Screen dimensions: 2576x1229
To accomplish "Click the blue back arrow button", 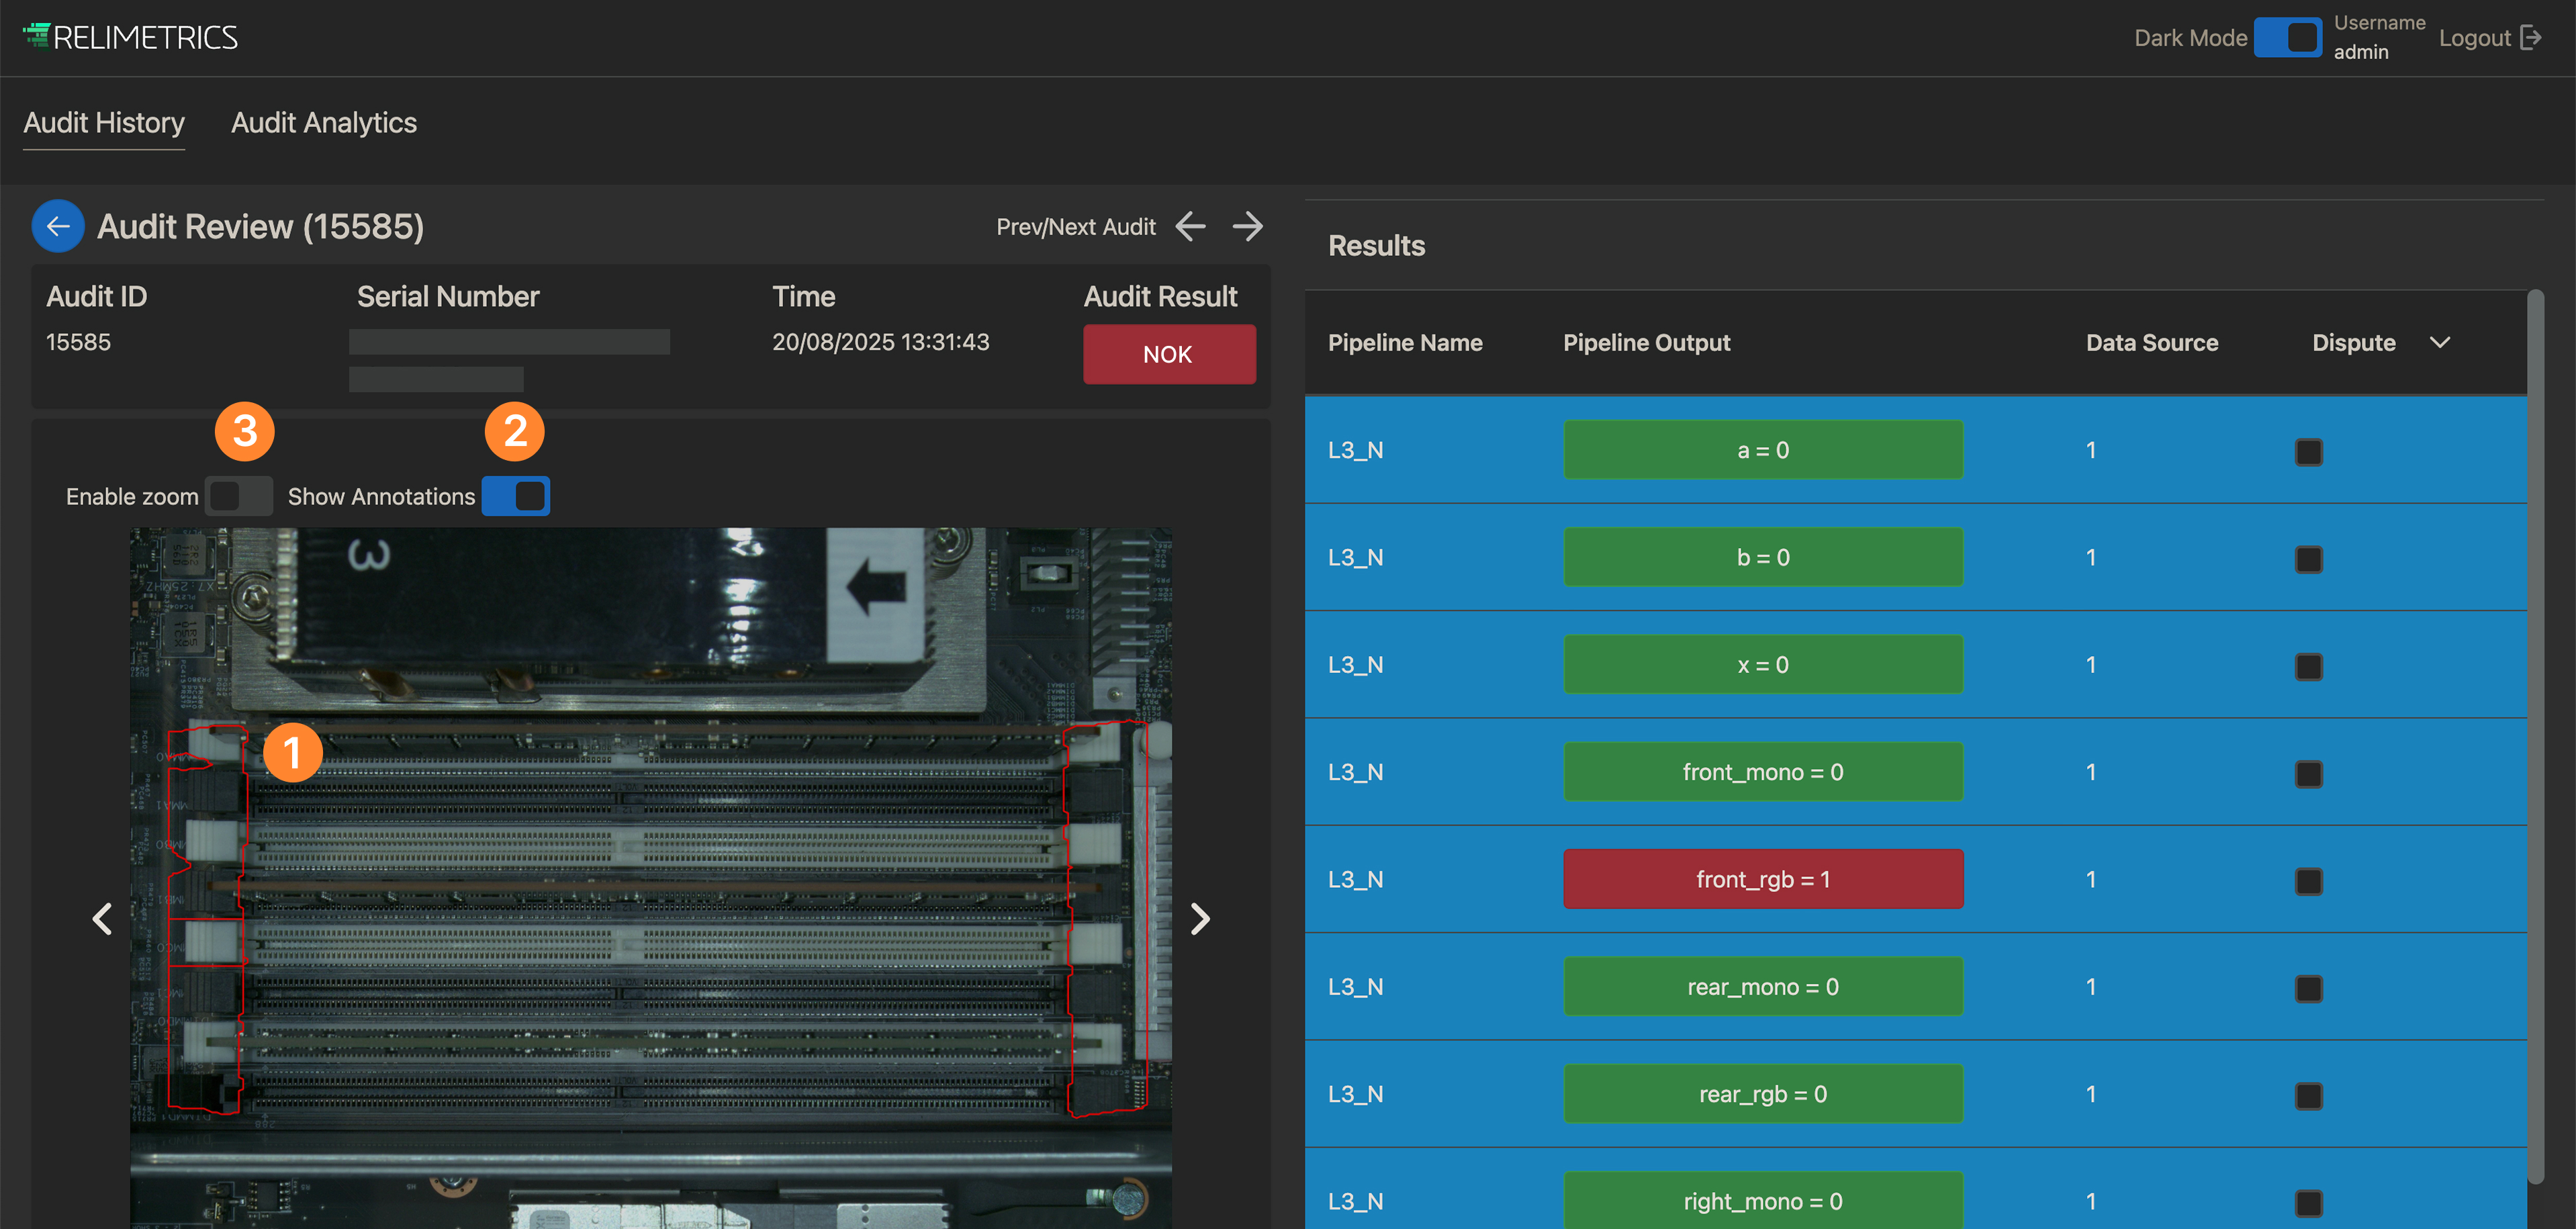I will pos(58,226).
